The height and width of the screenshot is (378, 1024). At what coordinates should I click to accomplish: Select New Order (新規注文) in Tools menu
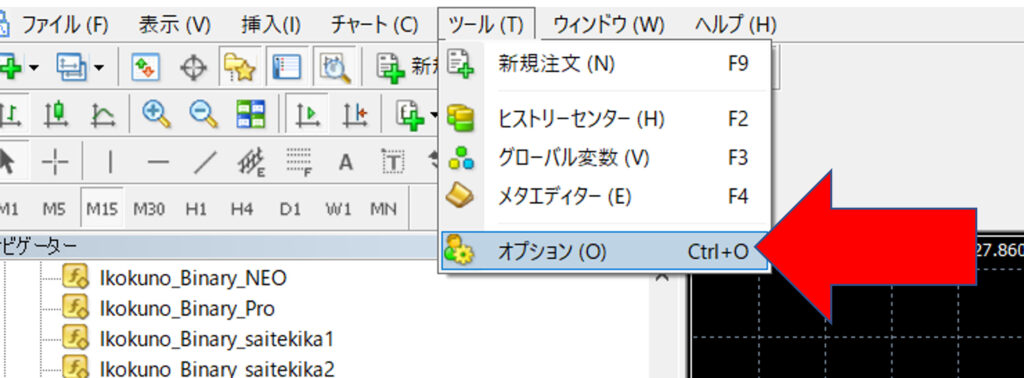point(604,64)
